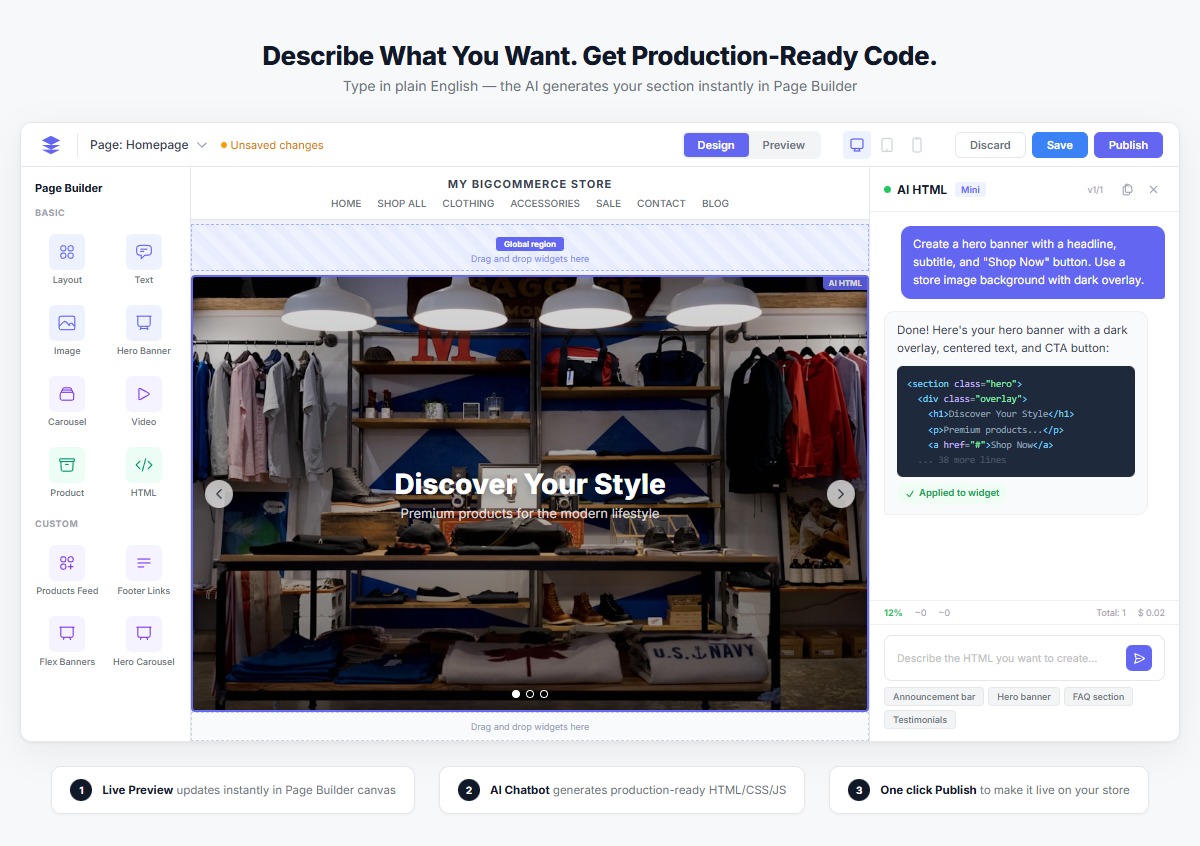Select the HTML widget icon

(x=143, y=464)
